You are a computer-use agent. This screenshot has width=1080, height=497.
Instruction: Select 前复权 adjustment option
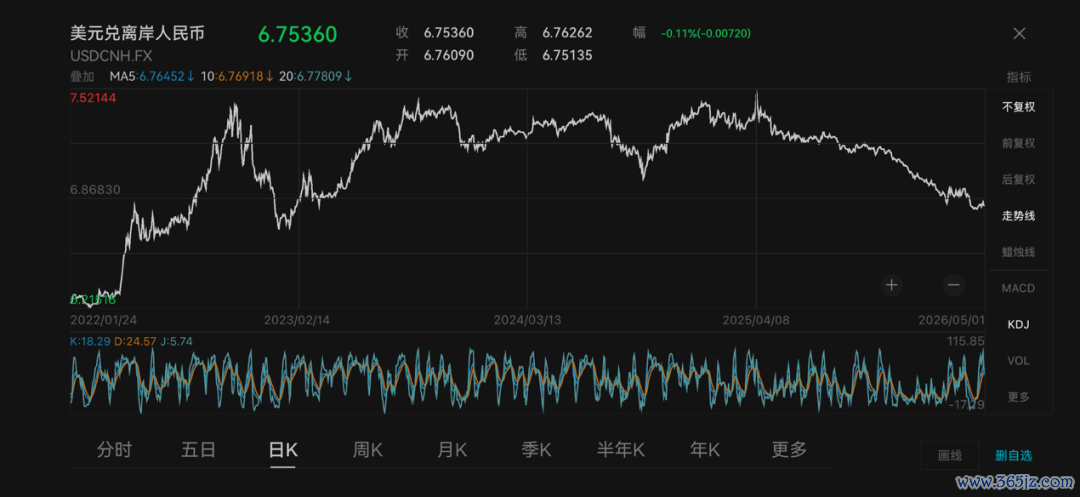coord(1018,143)
